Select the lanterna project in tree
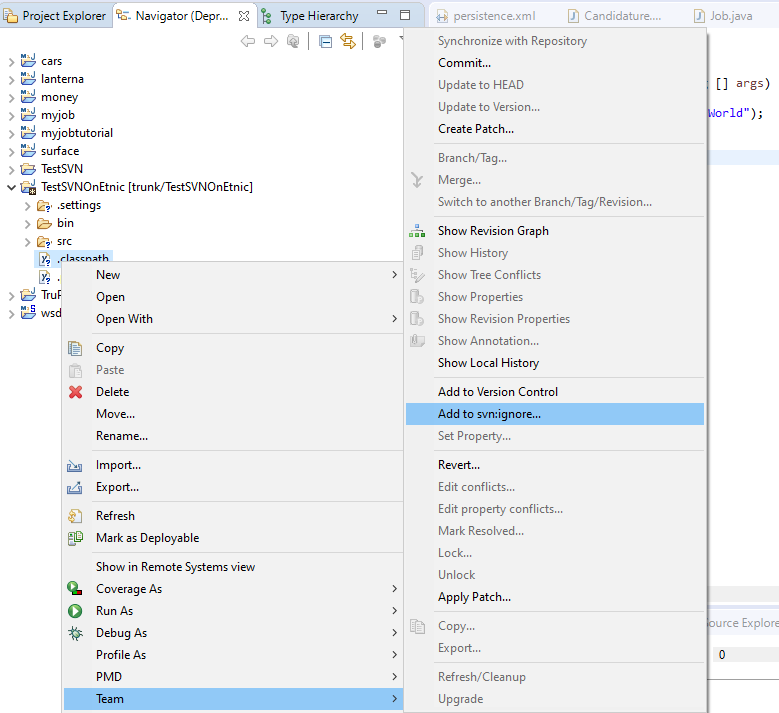 tap(62, 79)
